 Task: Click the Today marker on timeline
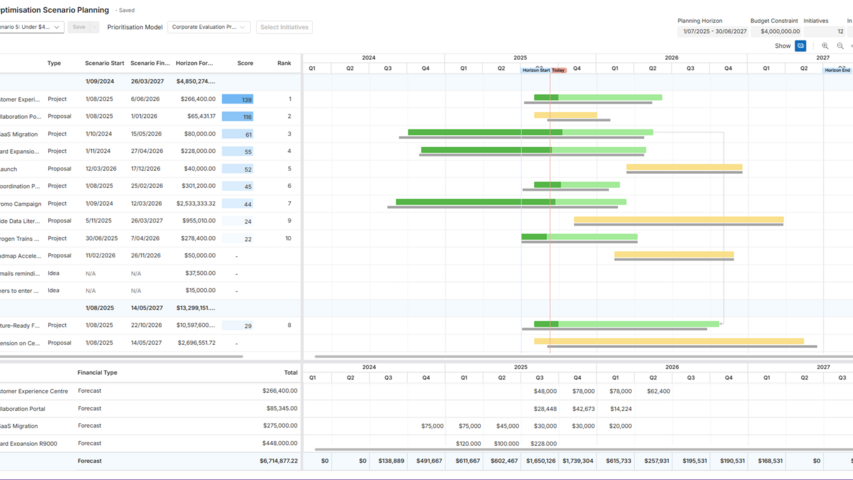[558, 70]
